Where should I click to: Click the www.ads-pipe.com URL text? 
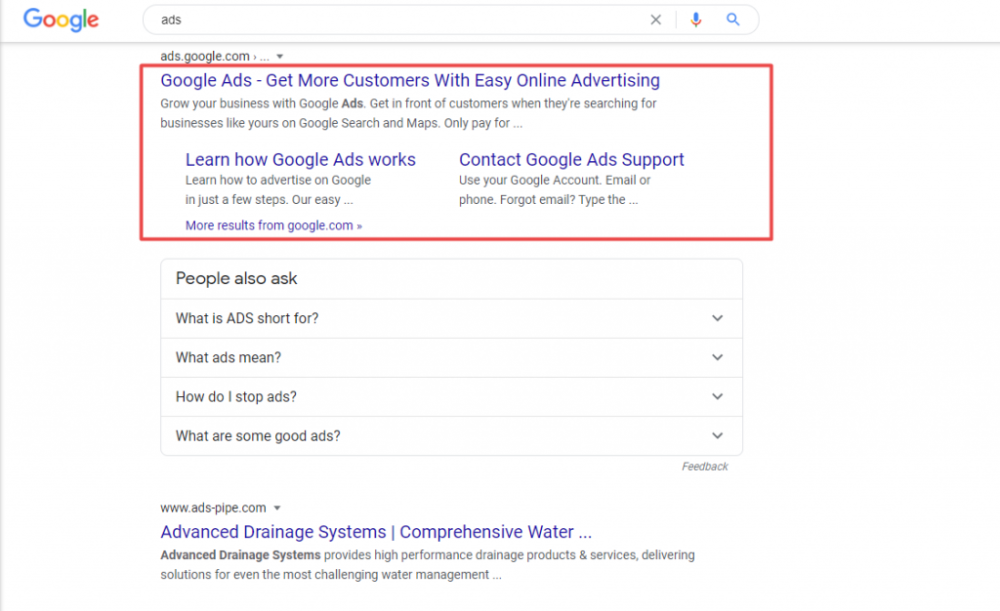click(x=213, y=508)
